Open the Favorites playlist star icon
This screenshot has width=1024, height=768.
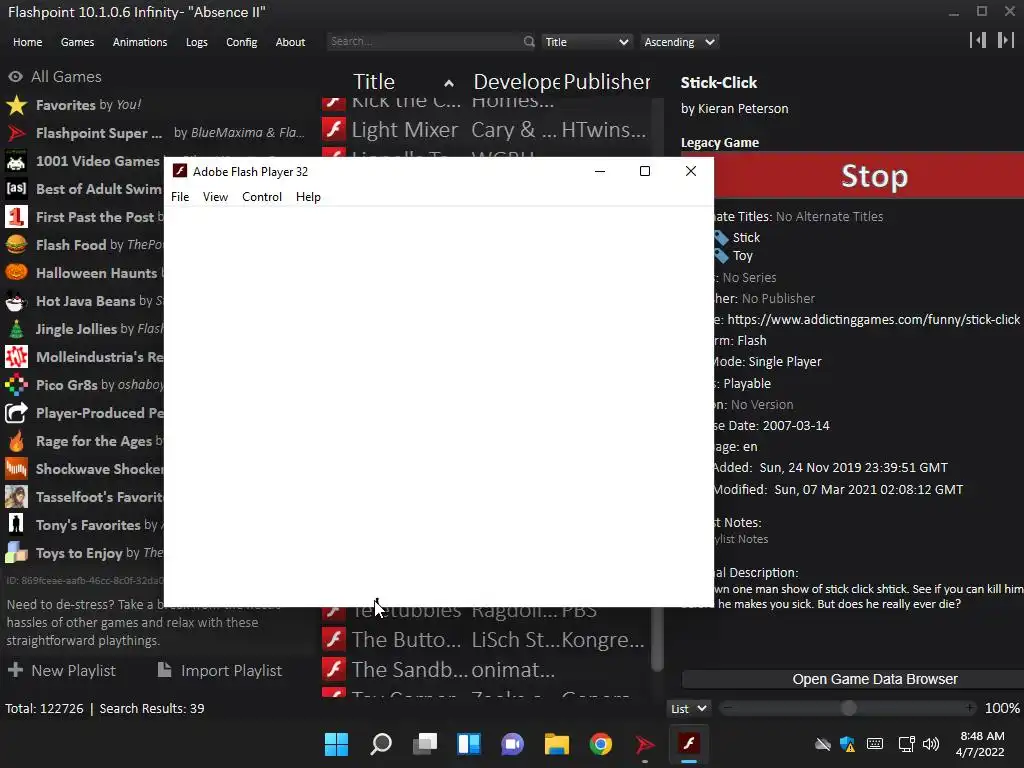[16, 105]
